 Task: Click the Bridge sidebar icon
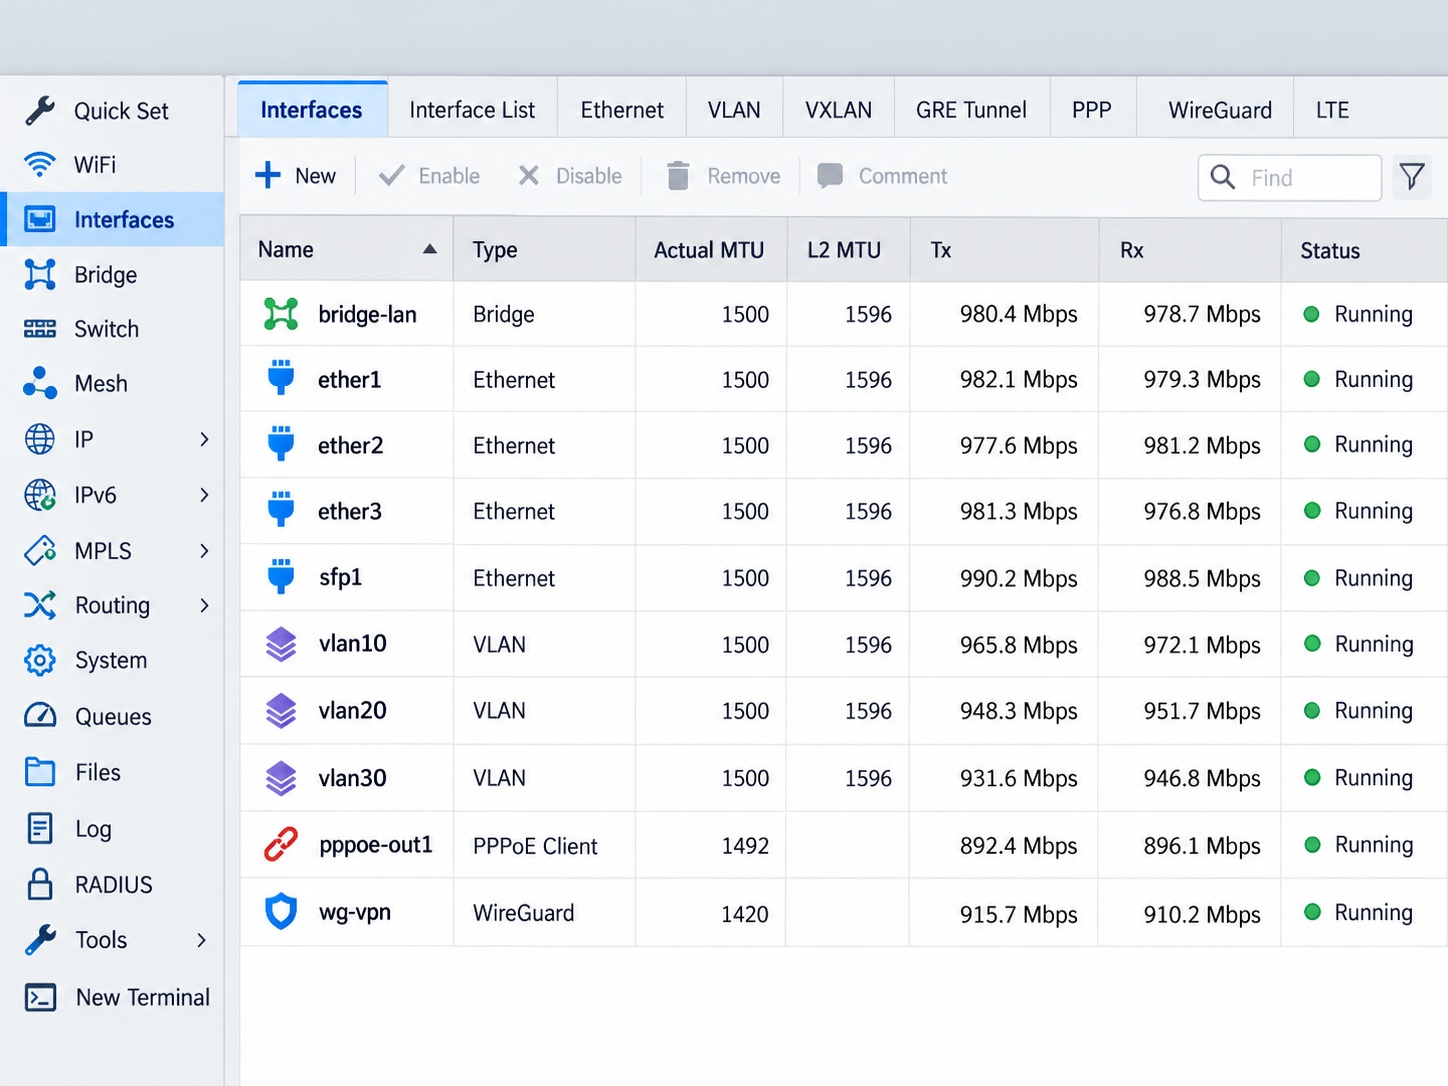pos(40,274)
